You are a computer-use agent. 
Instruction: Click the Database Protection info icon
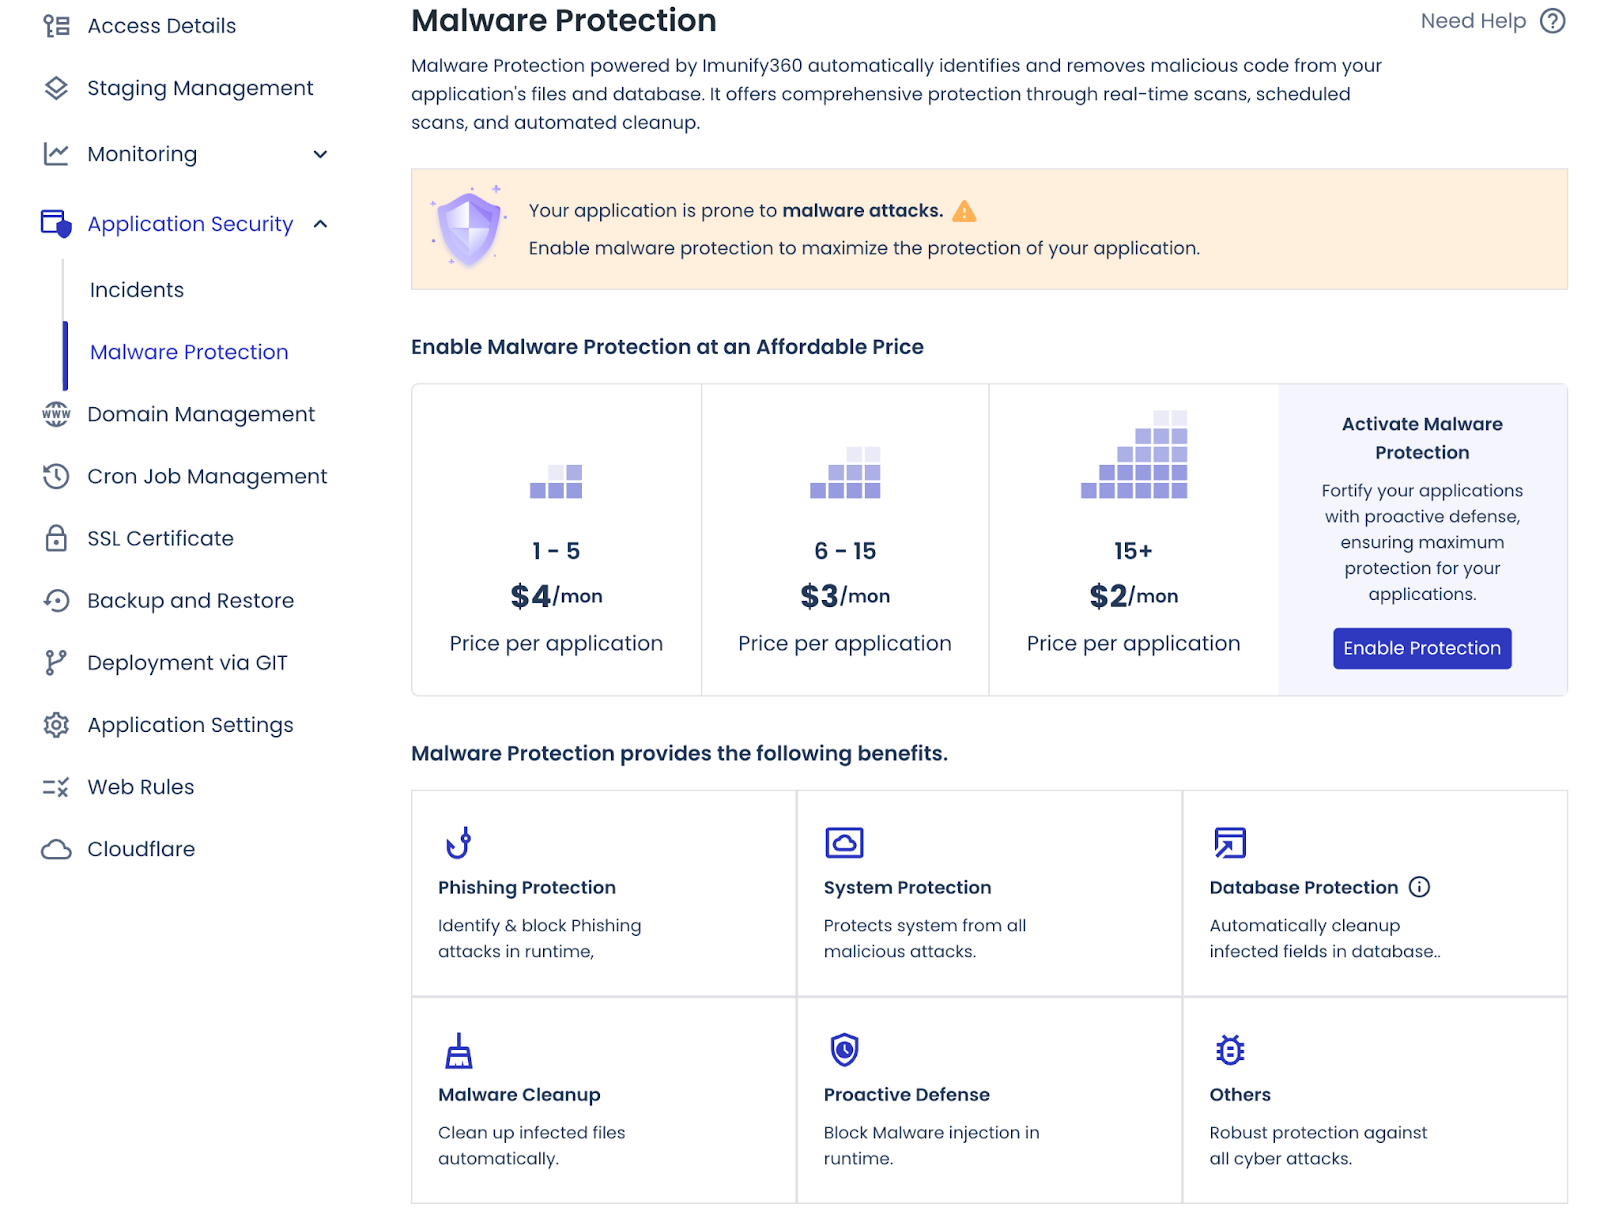tap(1421, 887)
